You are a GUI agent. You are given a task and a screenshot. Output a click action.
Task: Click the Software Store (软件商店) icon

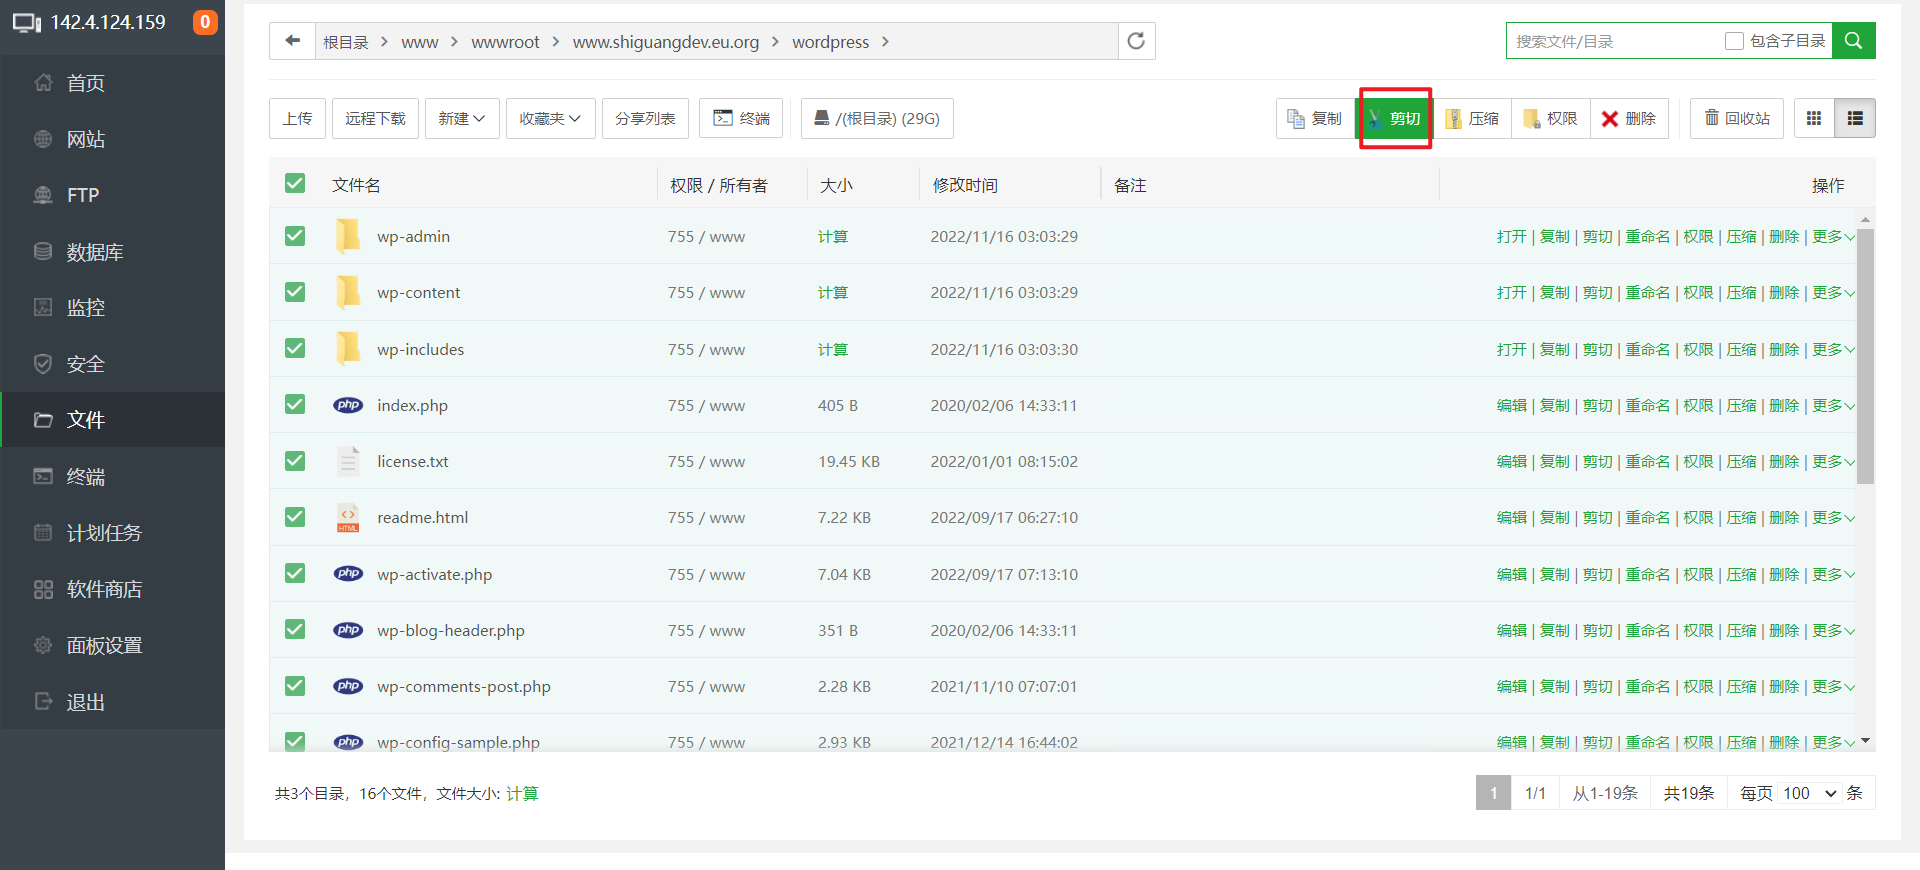pos(43,589)
